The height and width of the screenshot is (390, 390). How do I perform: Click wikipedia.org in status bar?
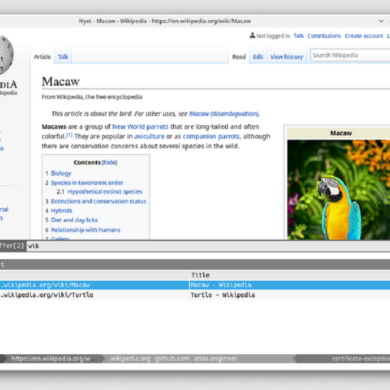(130, 359)
